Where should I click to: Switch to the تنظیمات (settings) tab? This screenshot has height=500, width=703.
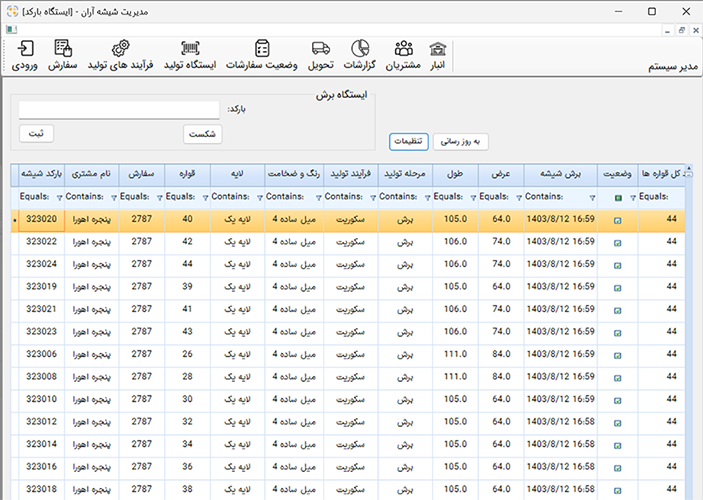(409, 142)
